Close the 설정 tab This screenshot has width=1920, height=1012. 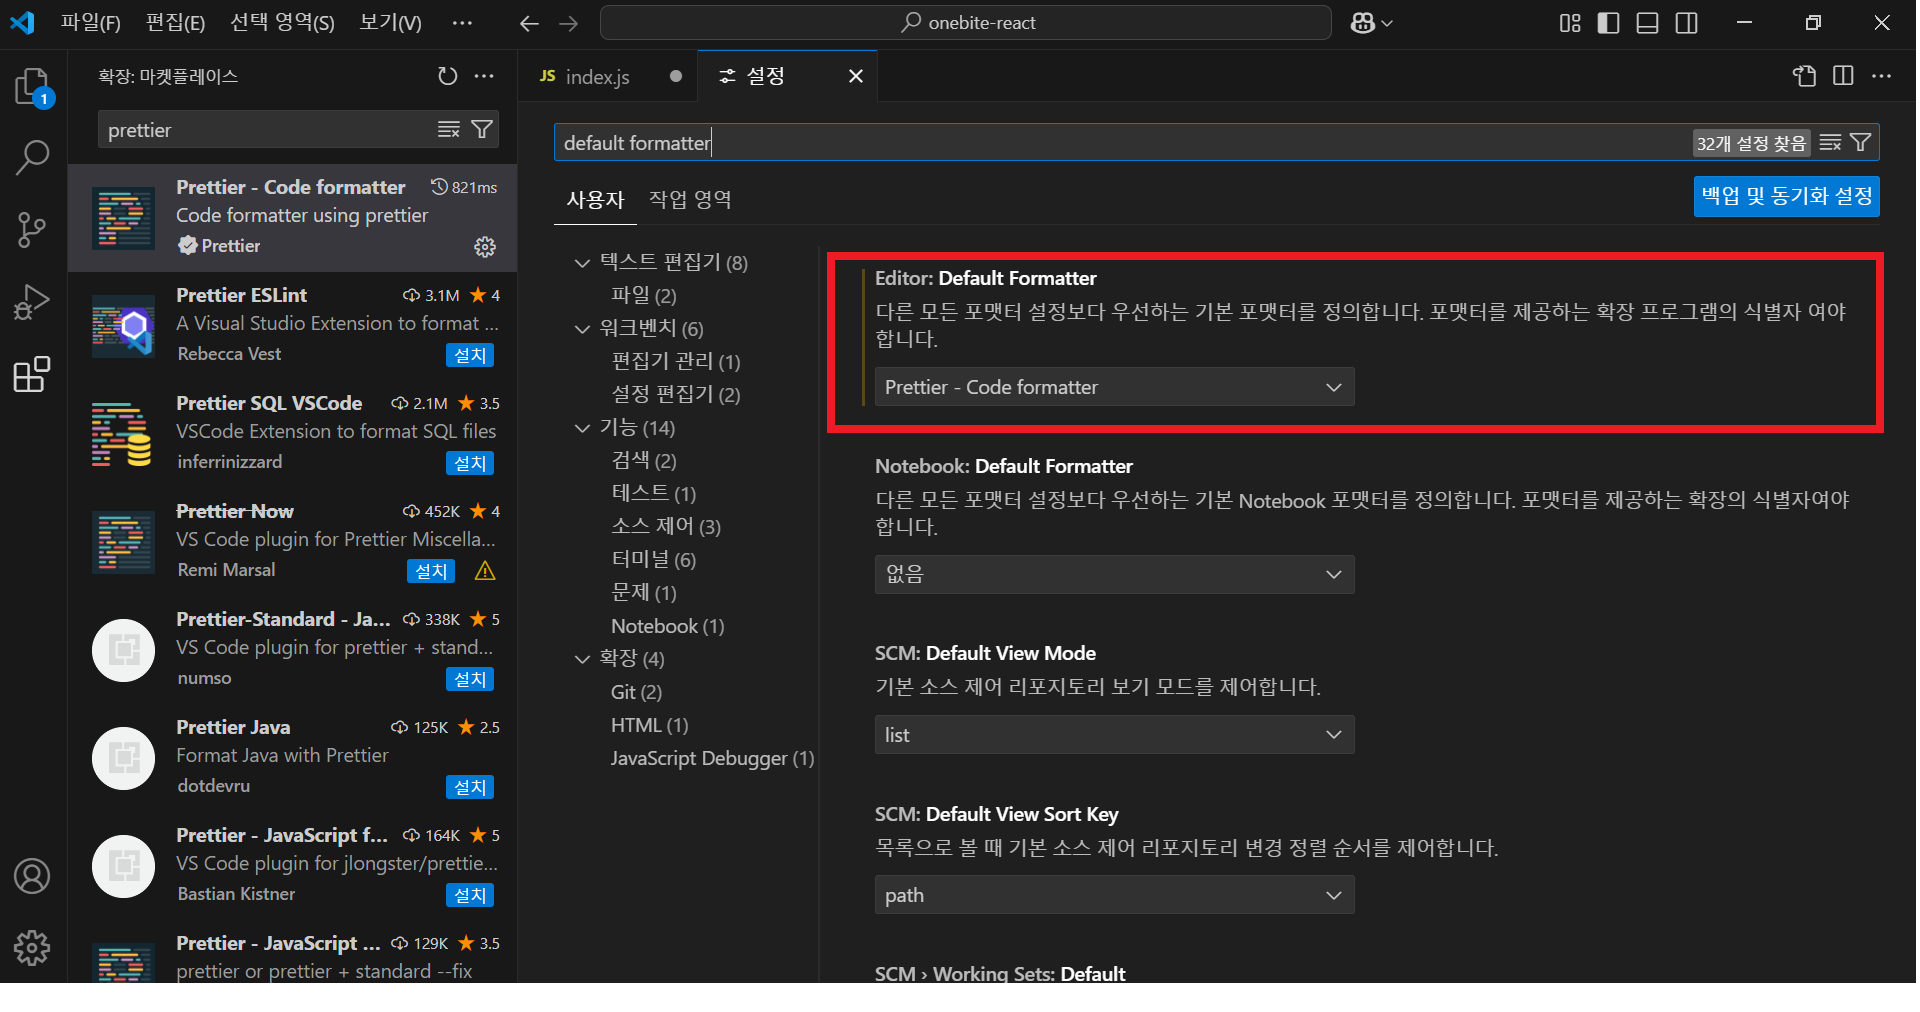click(x=856, y=76)
